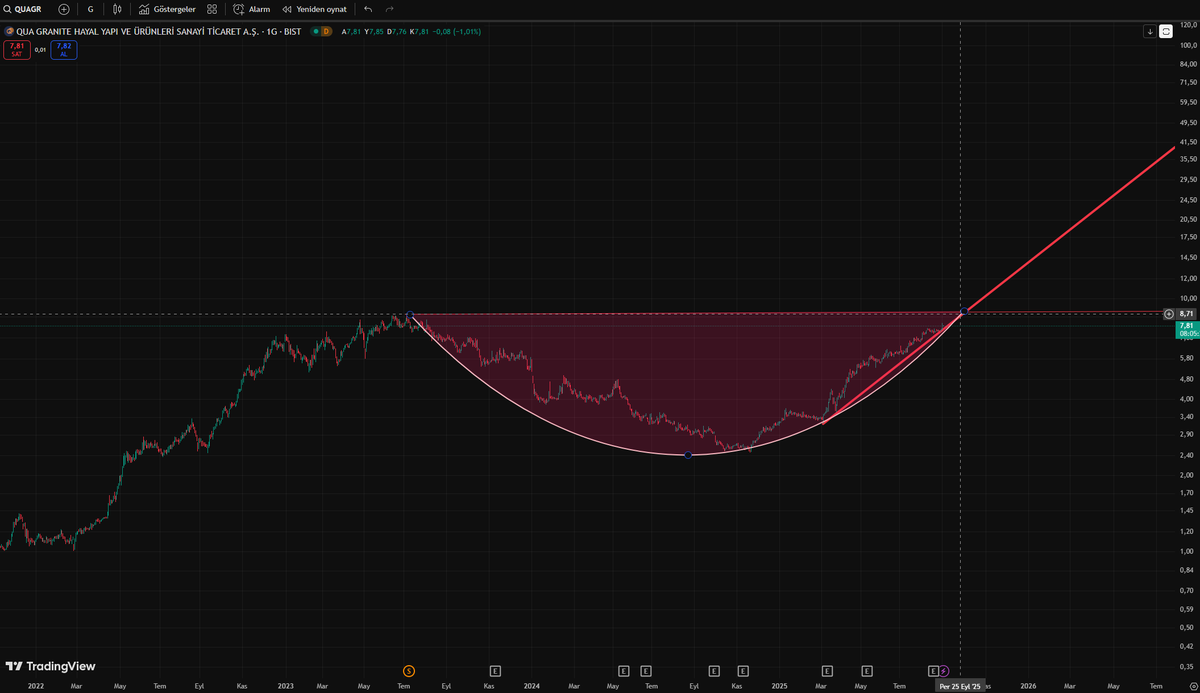Viewport: 1200px width, 693px height.
Task: Select the cup curve's bottom anchor point
Action: click(x=688, y=455)
